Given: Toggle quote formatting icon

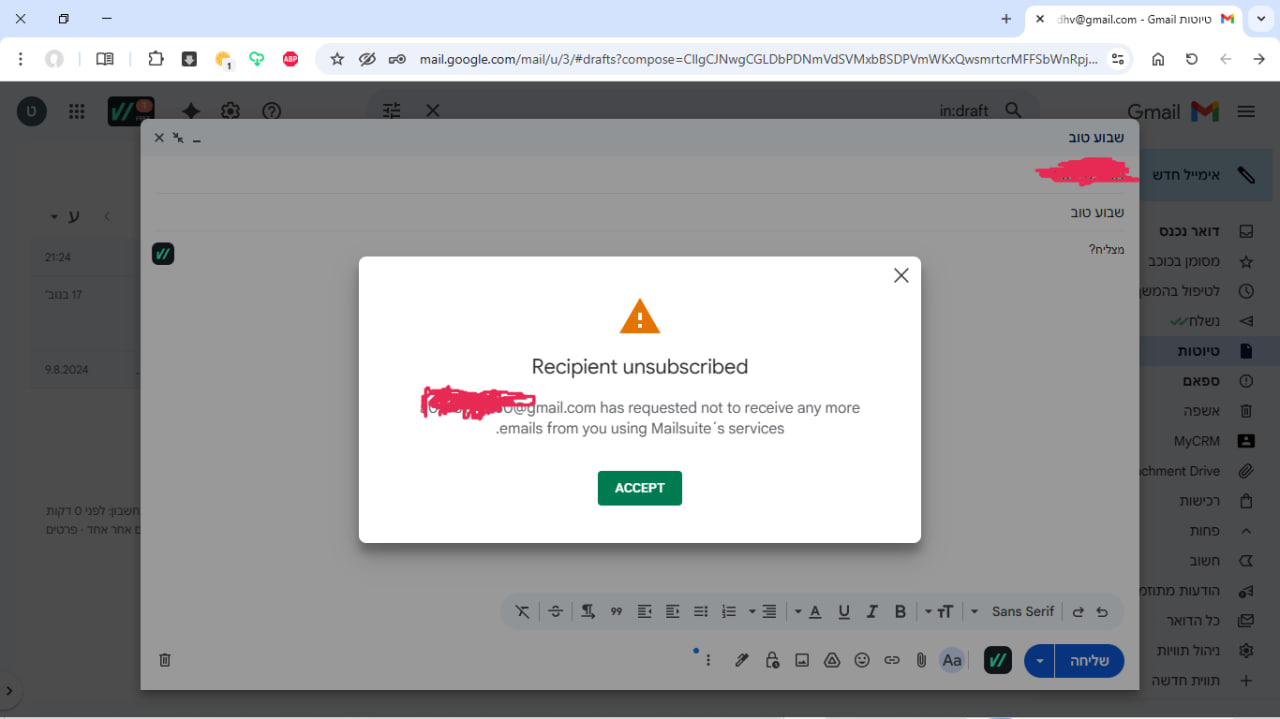Looking at the screenshot, I should (616, 611).
